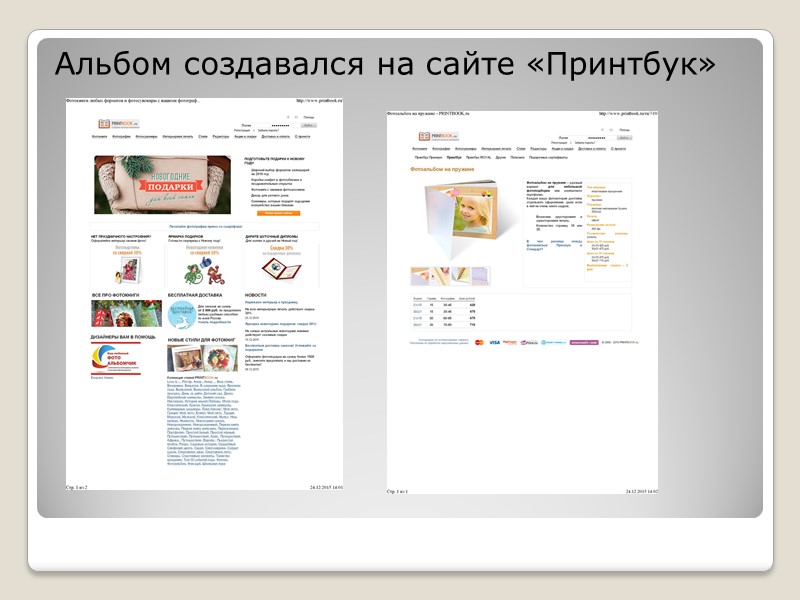Screen dimensions: 800x600
Task: Click the large album photo showing the blonde girl
Action: tap(463, 219)
